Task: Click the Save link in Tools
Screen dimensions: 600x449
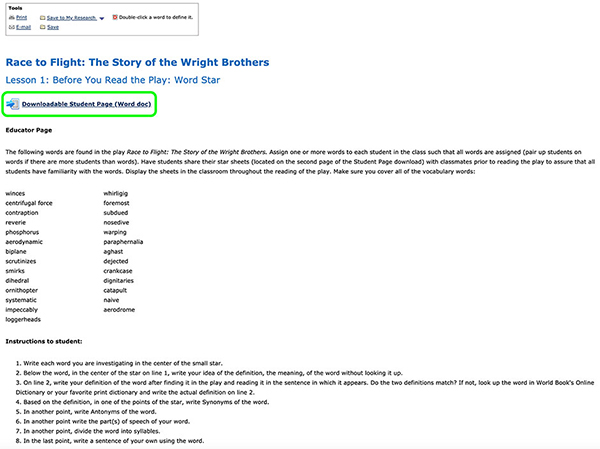Action: 53,27
